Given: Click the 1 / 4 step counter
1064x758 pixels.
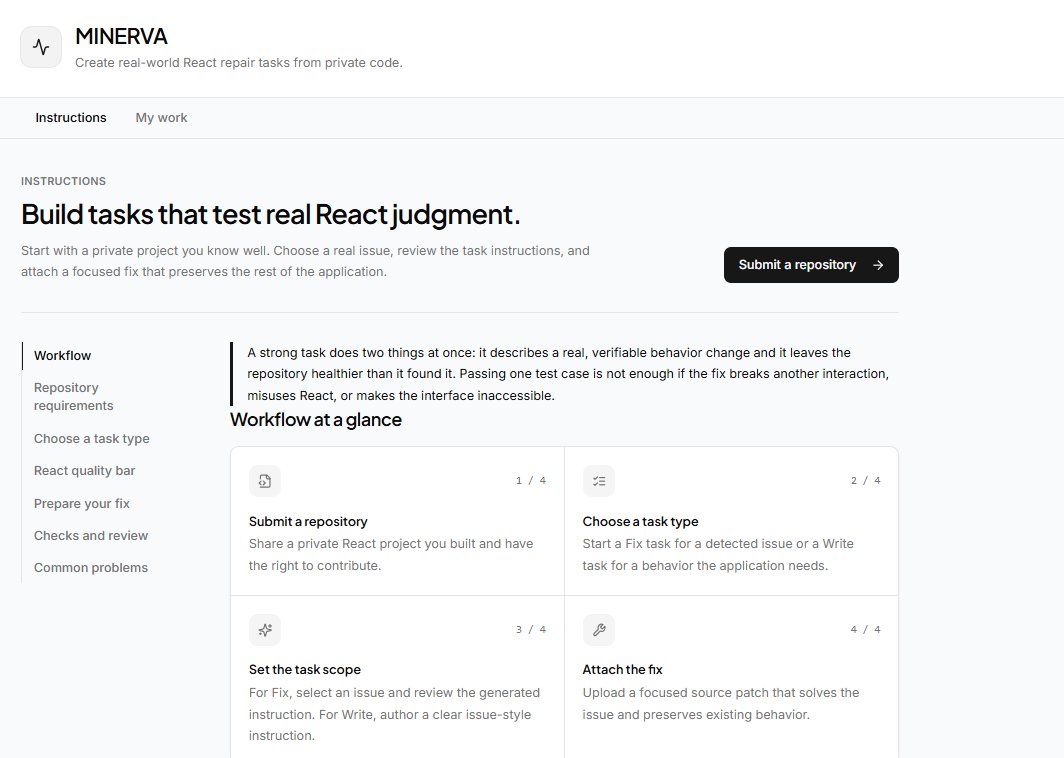Looking at the screenshot, I should 531,480.
